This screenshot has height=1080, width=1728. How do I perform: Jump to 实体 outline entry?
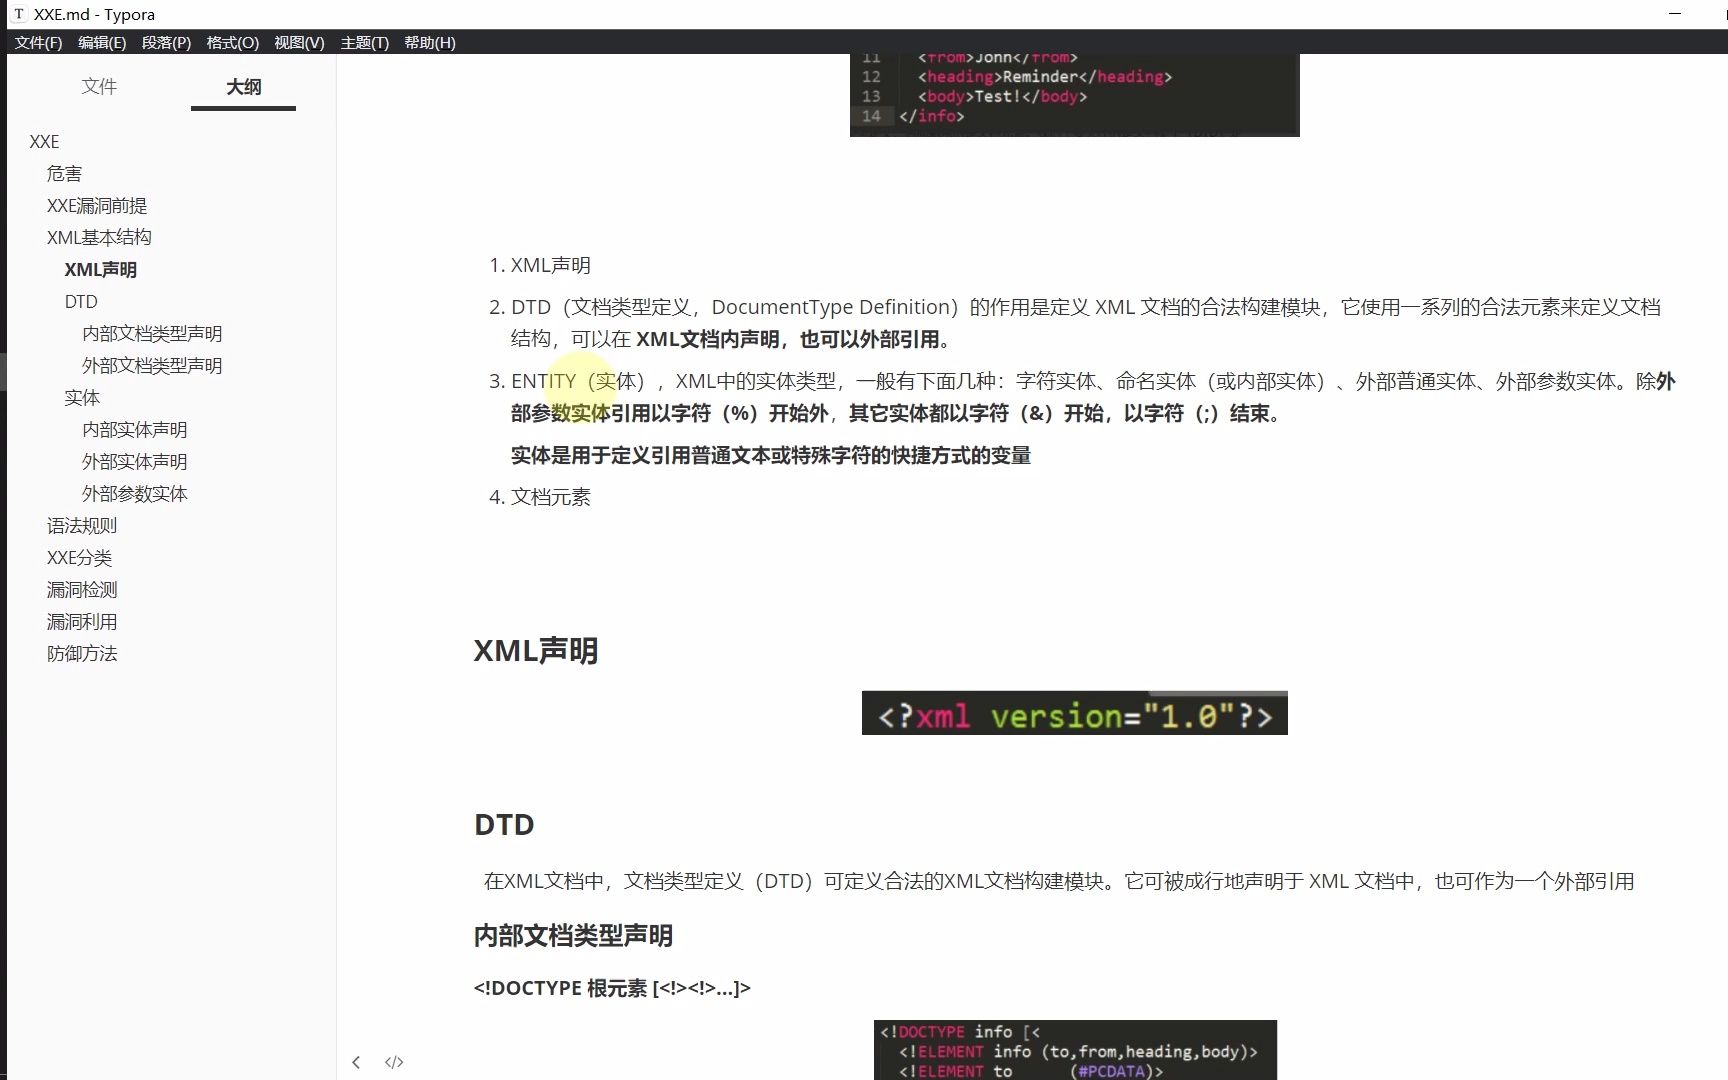[82, 398]
